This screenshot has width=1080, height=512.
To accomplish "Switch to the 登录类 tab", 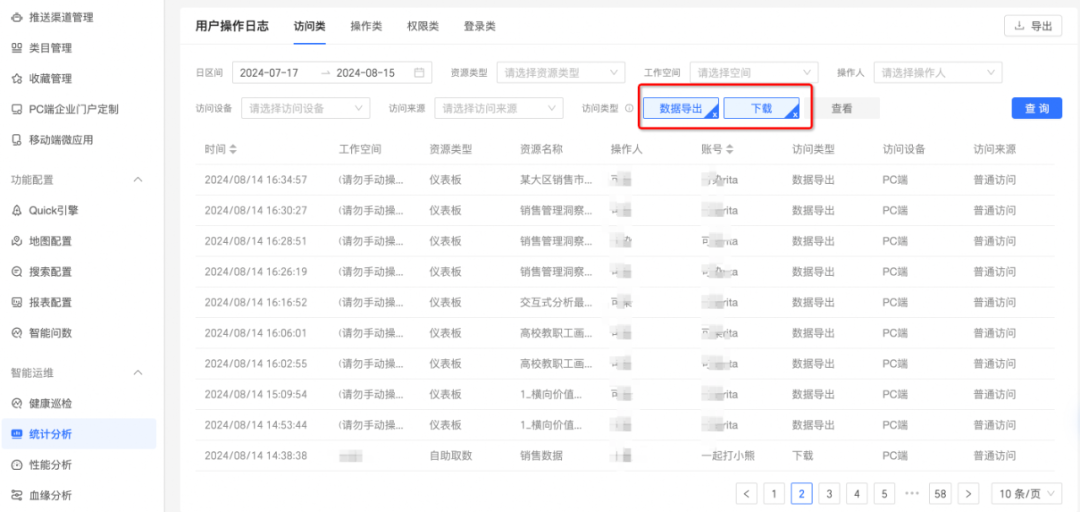I will (479, 26).
